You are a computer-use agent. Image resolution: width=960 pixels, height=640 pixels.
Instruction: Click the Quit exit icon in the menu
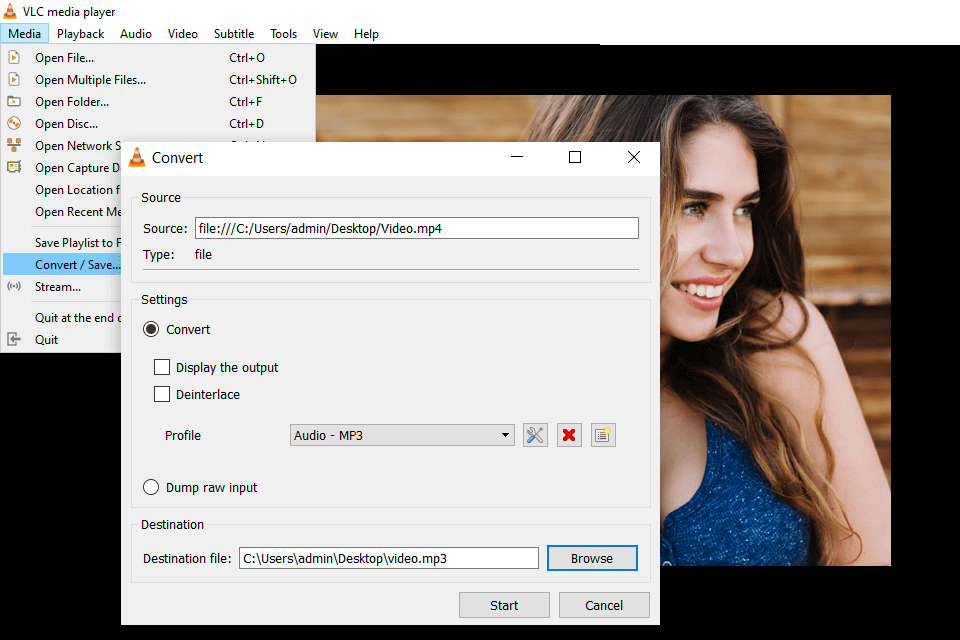click(14, 339)
